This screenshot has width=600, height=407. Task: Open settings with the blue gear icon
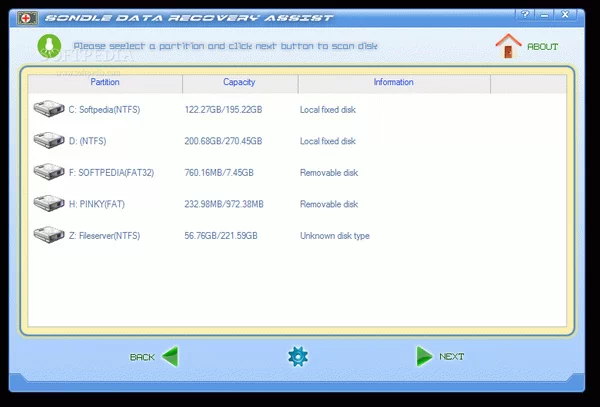[296, 356]
